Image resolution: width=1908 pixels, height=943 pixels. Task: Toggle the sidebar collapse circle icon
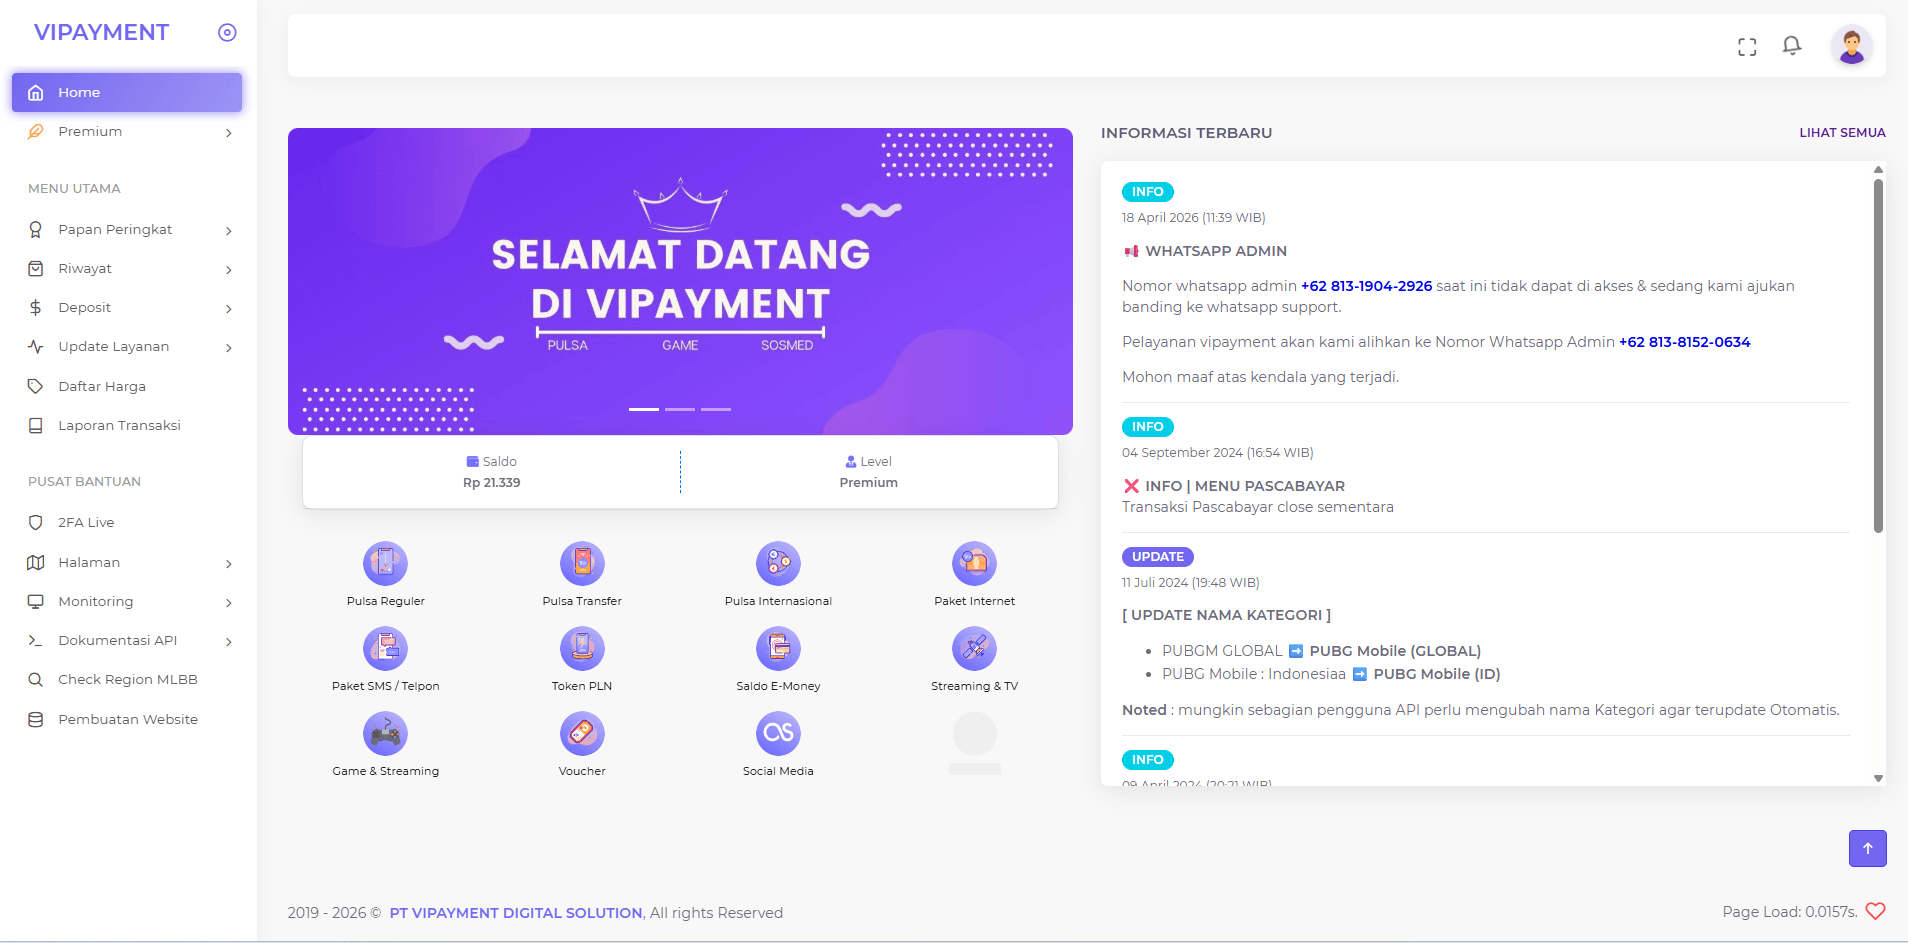(227, 32)
